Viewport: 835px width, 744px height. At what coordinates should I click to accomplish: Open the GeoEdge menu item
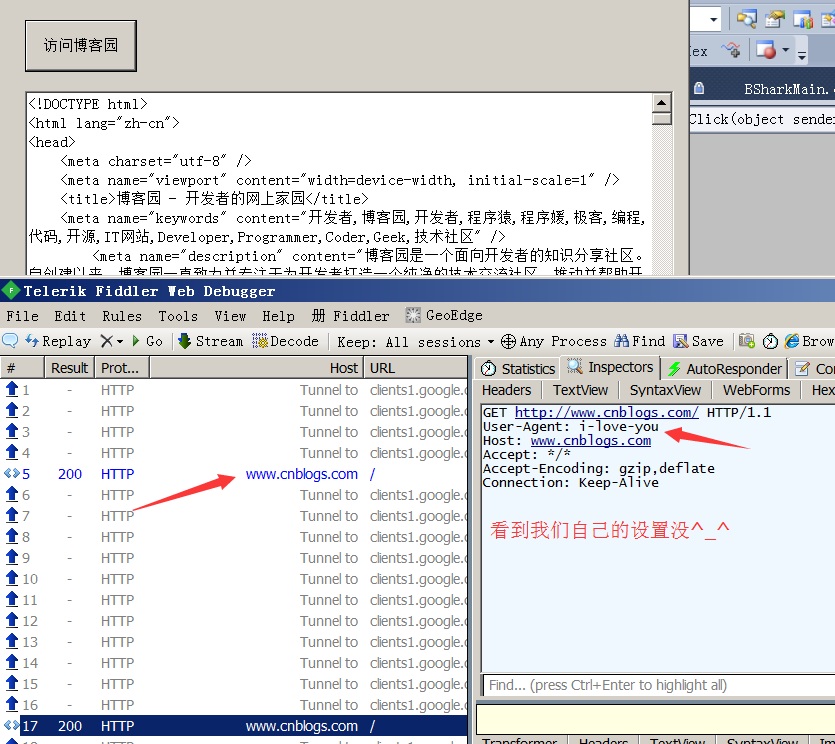click(444, 315)
